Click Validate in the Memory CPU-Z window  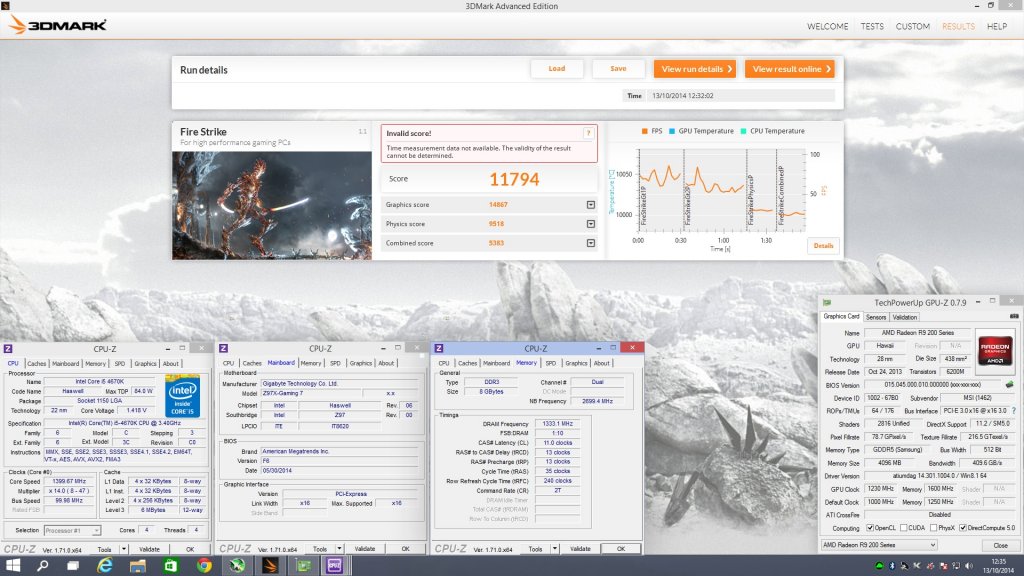pos(580,549)
